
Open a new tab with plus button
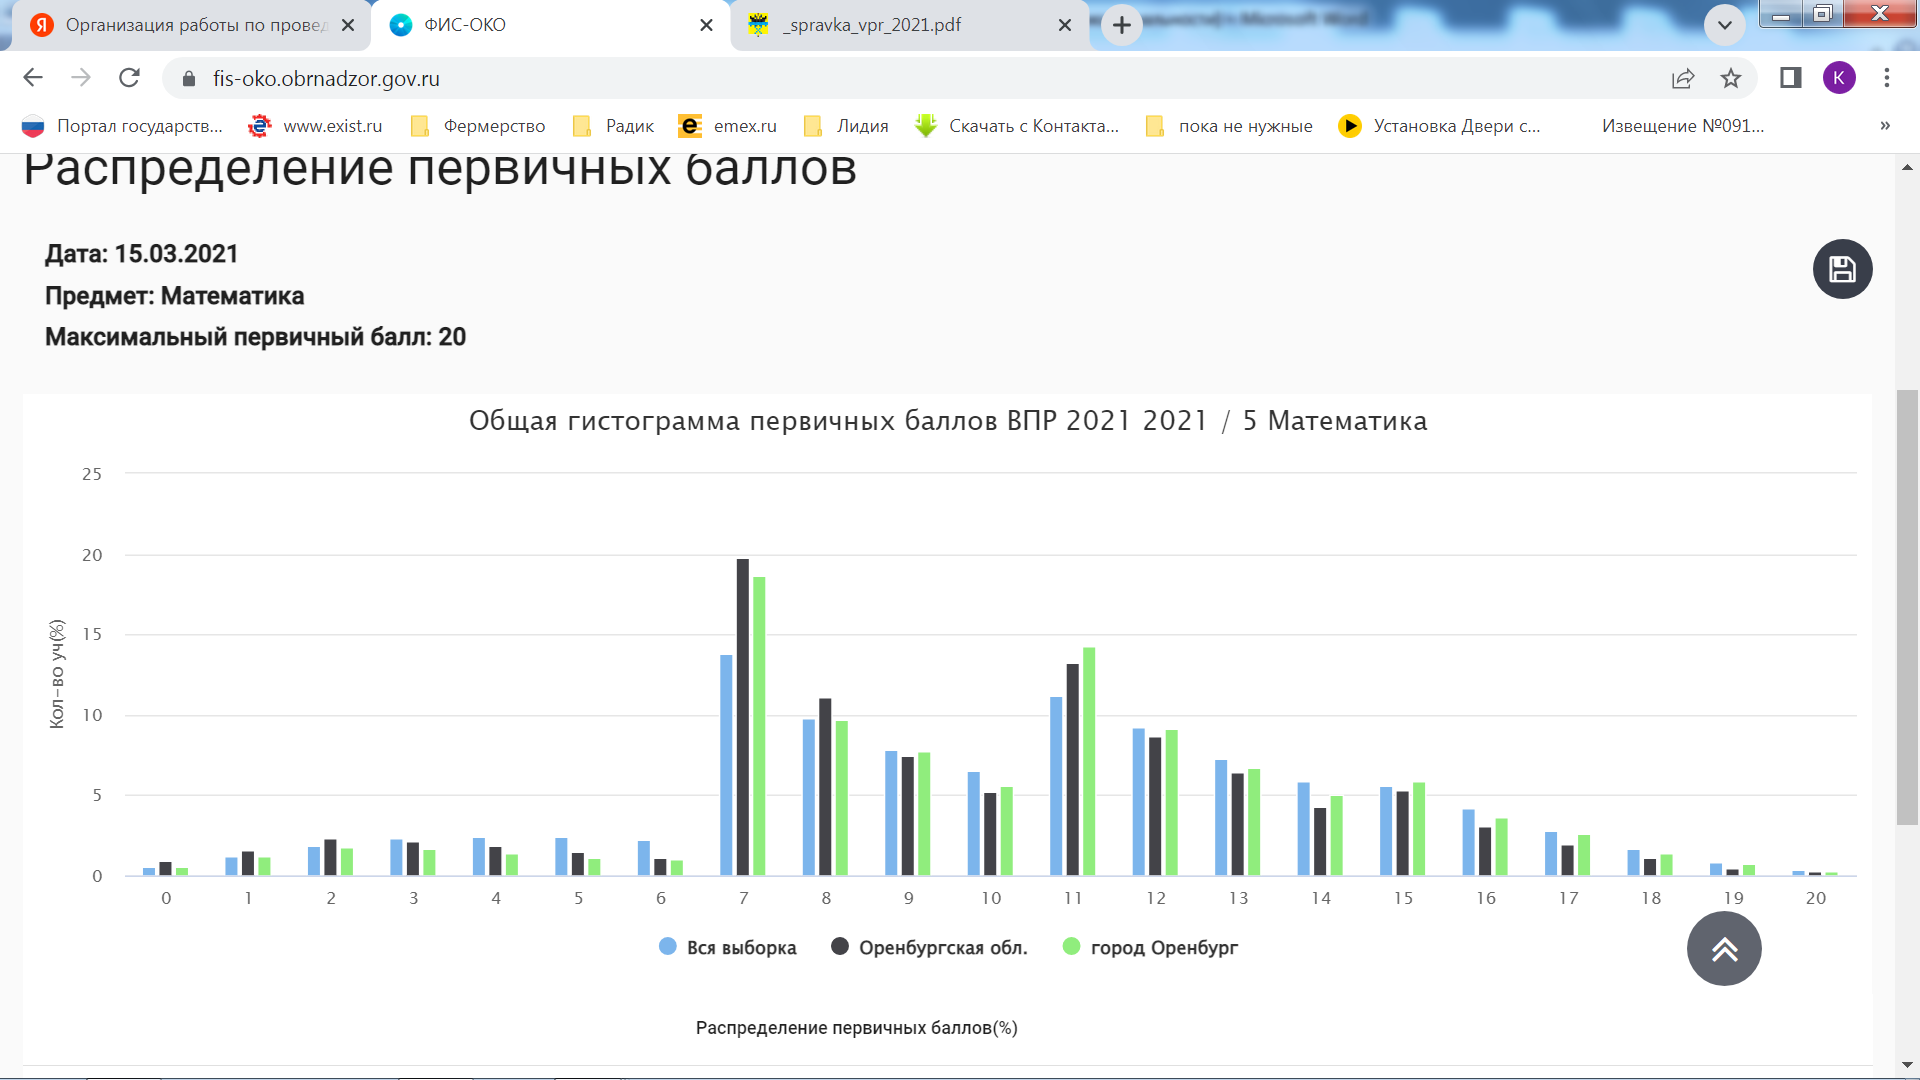1122,25
